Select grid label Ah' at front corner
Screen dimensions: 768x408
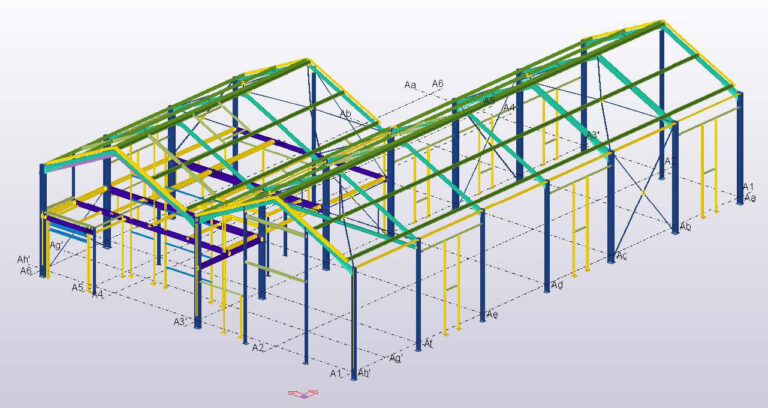pyautogui.click(x=364, y=373)
